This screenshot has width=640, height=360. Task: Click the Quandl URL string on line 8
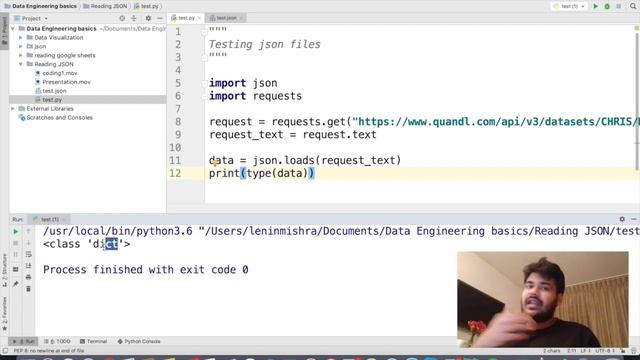coord(496,122)
